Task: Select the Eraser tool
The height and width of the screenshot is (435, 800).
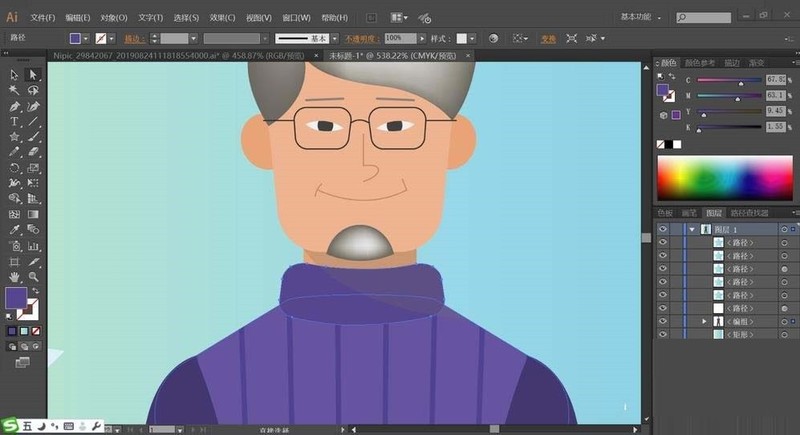Action: coord(33,152)
